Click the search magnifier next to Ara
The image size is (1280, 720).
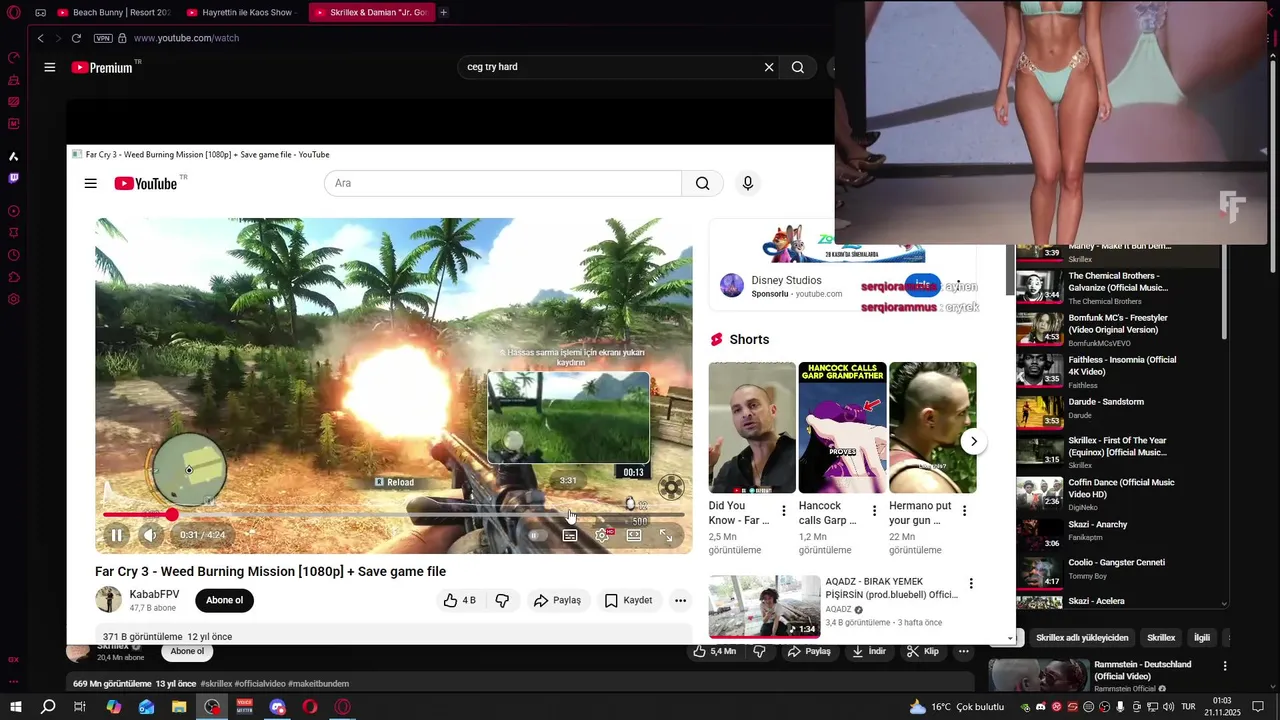(x=703, y=183)
